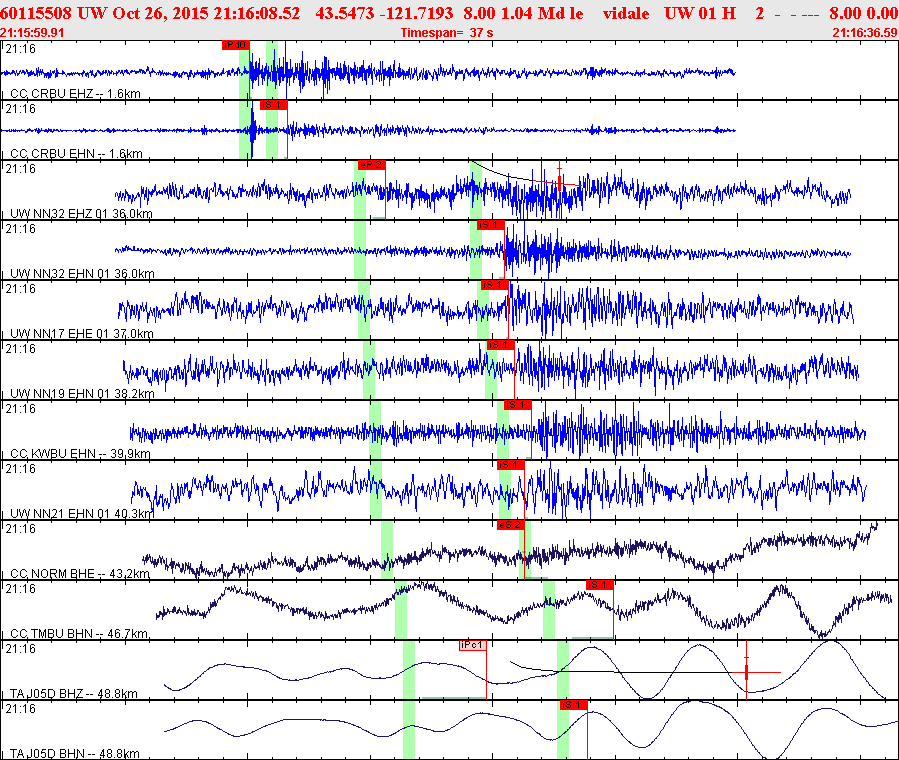The height and width of the screenshot is (760, 899).
Task: Click the CC CRBU EHZ -- 1.6km label
Action: pos(75,93)
